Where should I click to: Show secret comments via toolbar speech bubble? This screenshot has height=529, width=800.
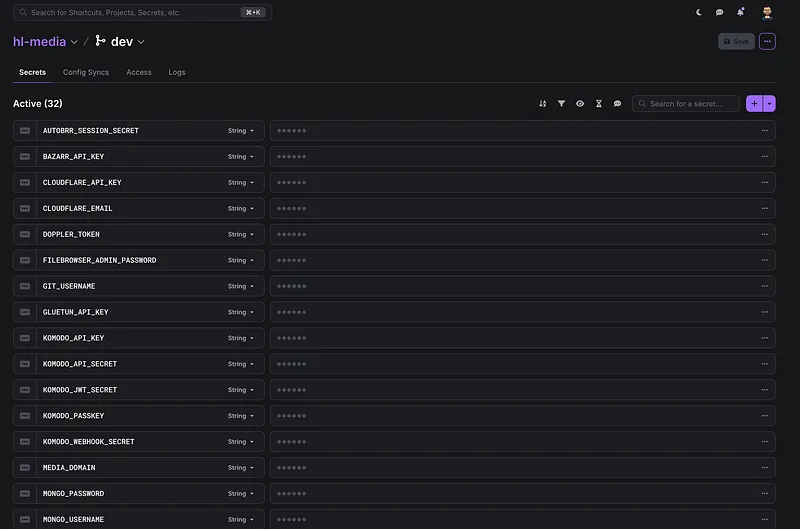pyautogui.click(x=618, y=104)
